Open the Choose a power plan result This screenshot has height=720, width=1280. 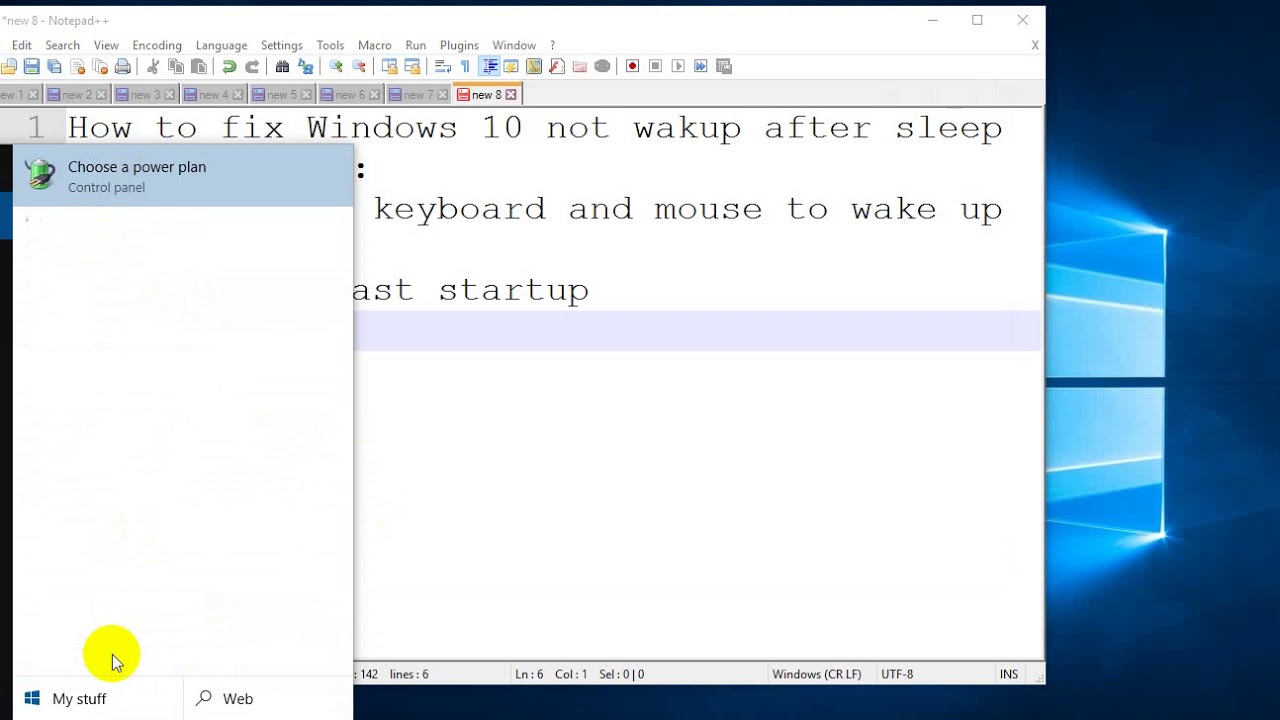pyautogui.click(x=183, y=176)
